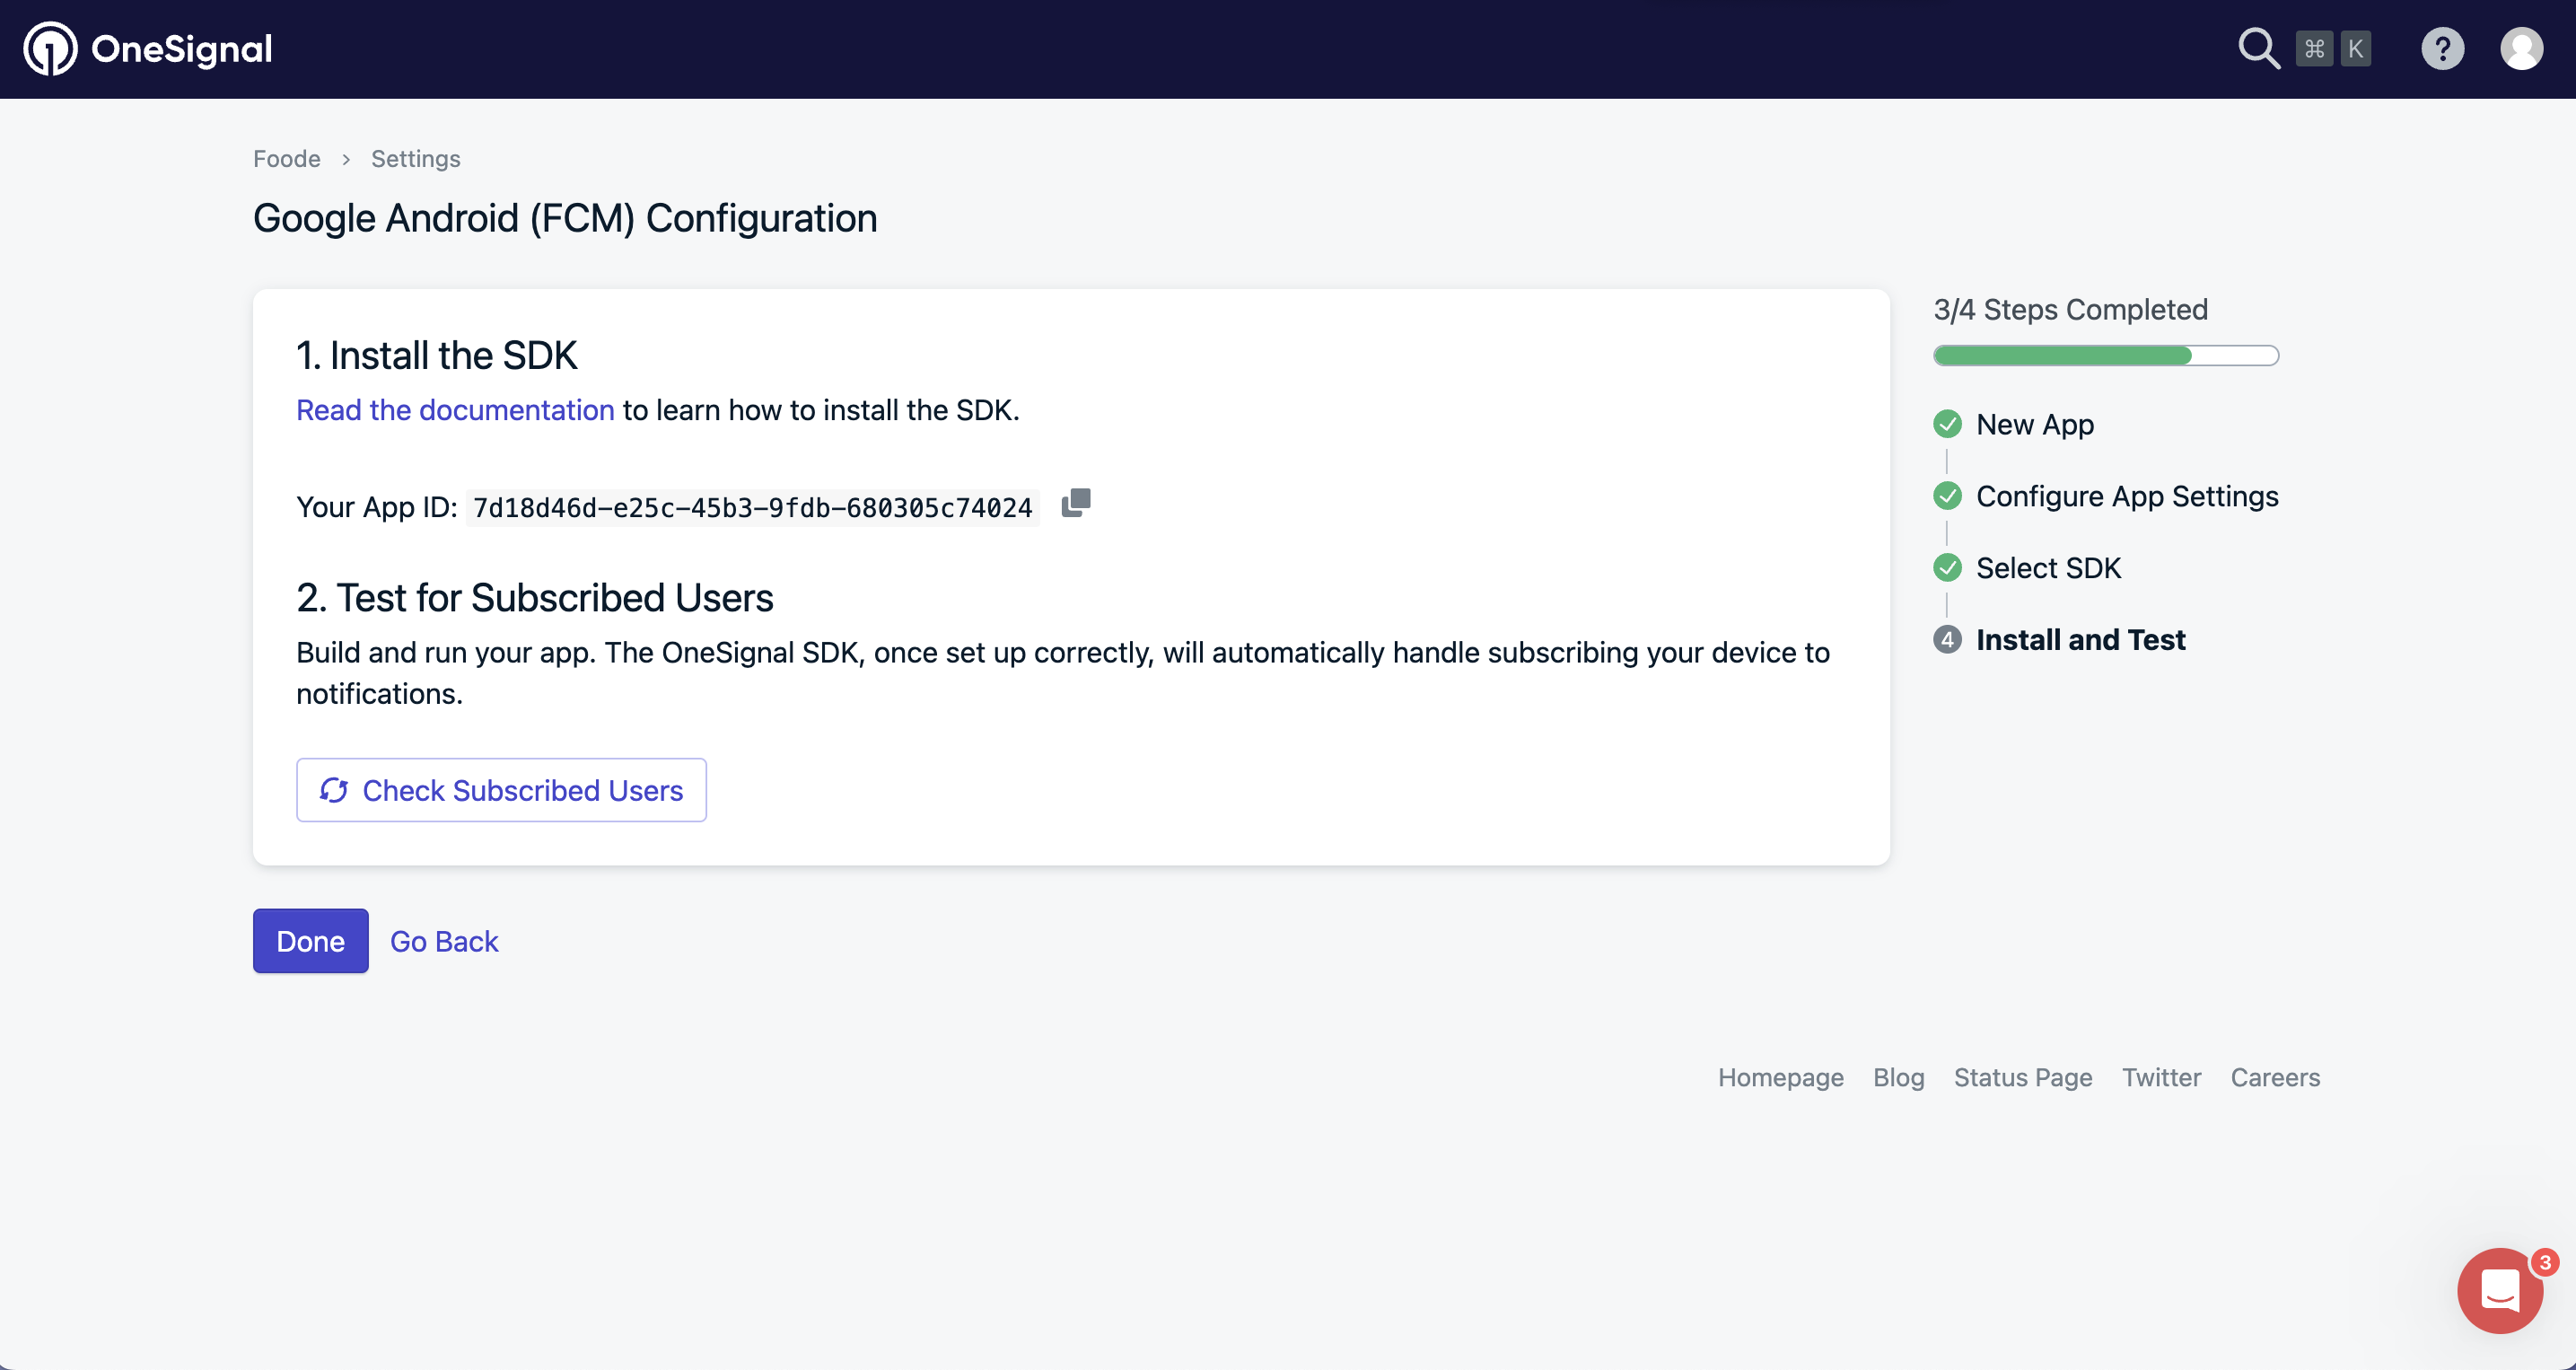The height and width of the screenshot is (1370, 2576).
Task: Click the command key shortcut badge
Action: click(x=2314, y=49)
